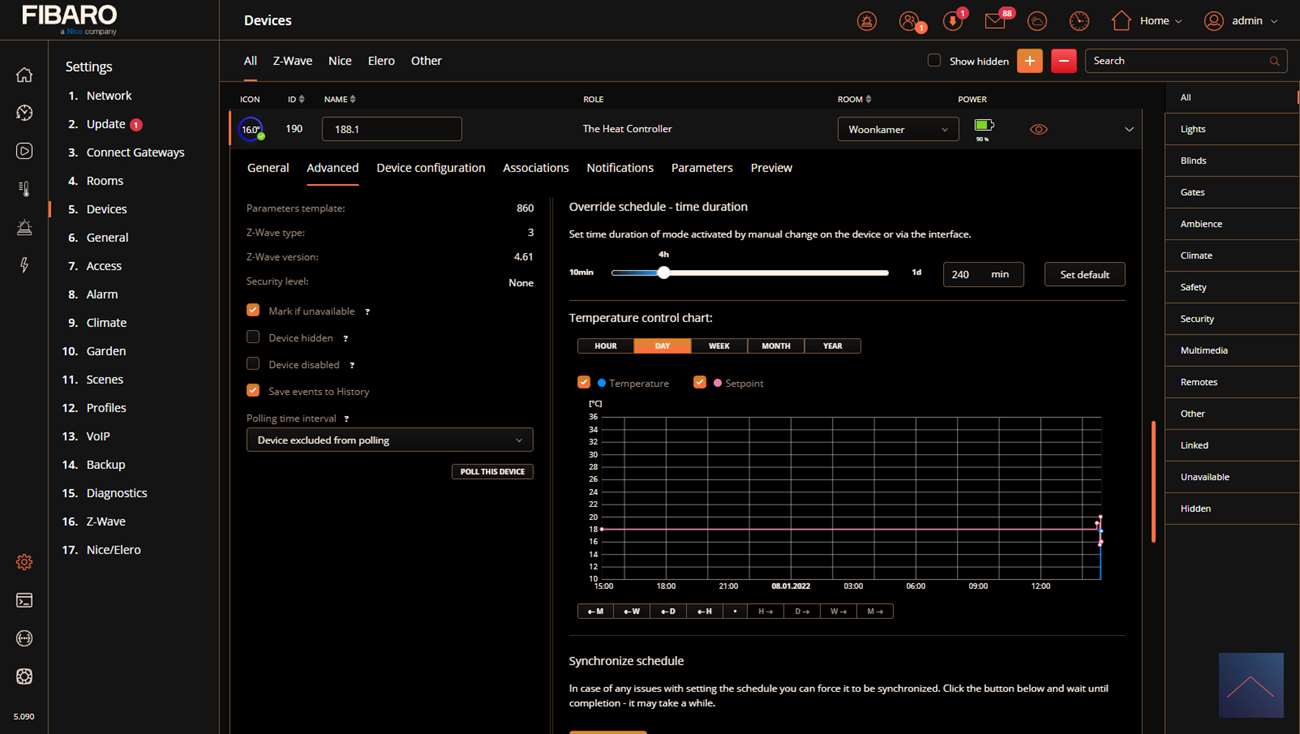Select the WEEK chart range tab

[719, 346]
